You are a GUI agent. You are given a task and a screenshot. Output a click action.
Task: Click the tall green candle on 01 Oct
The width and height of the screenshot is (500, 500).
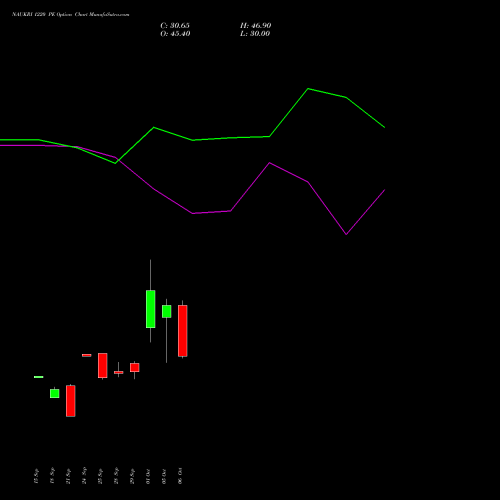click(150, 309)
